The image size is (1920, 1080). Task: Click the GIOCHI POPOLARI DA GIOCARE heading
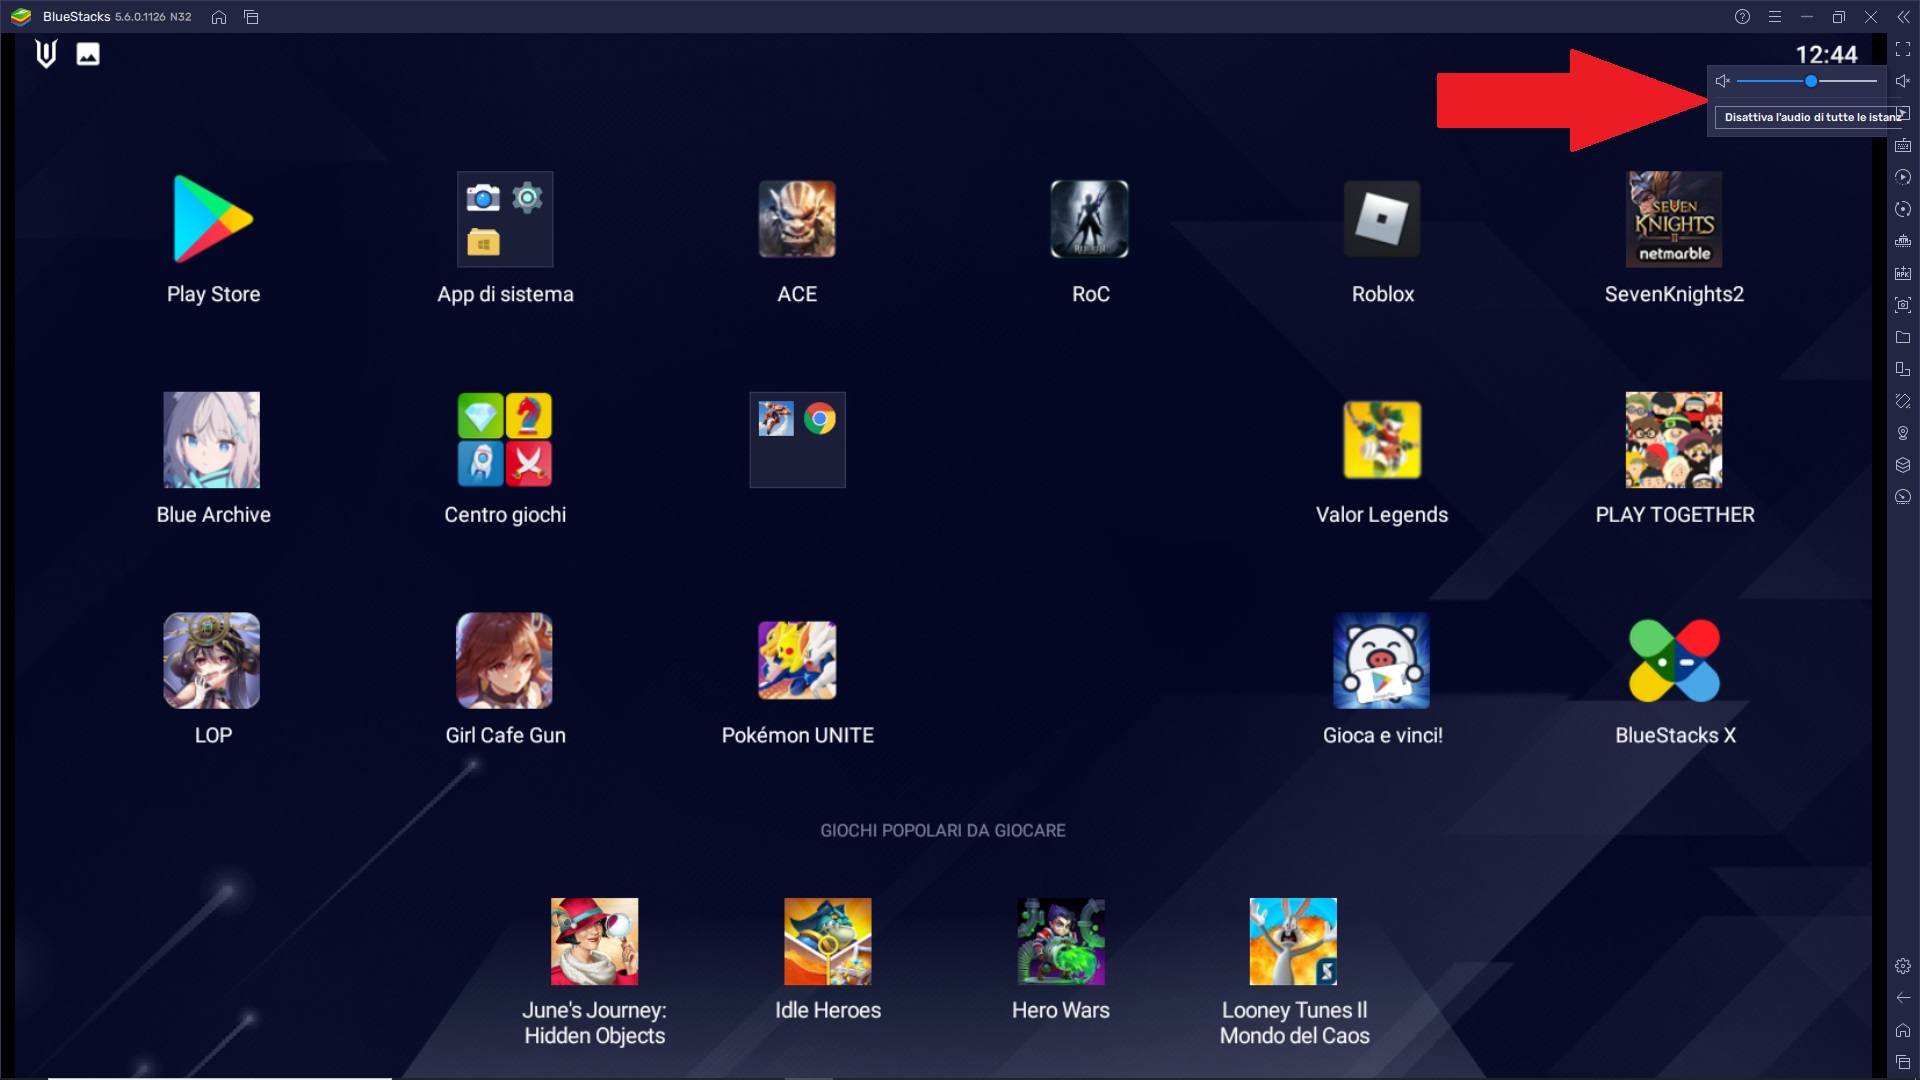(x=943, y=831)
